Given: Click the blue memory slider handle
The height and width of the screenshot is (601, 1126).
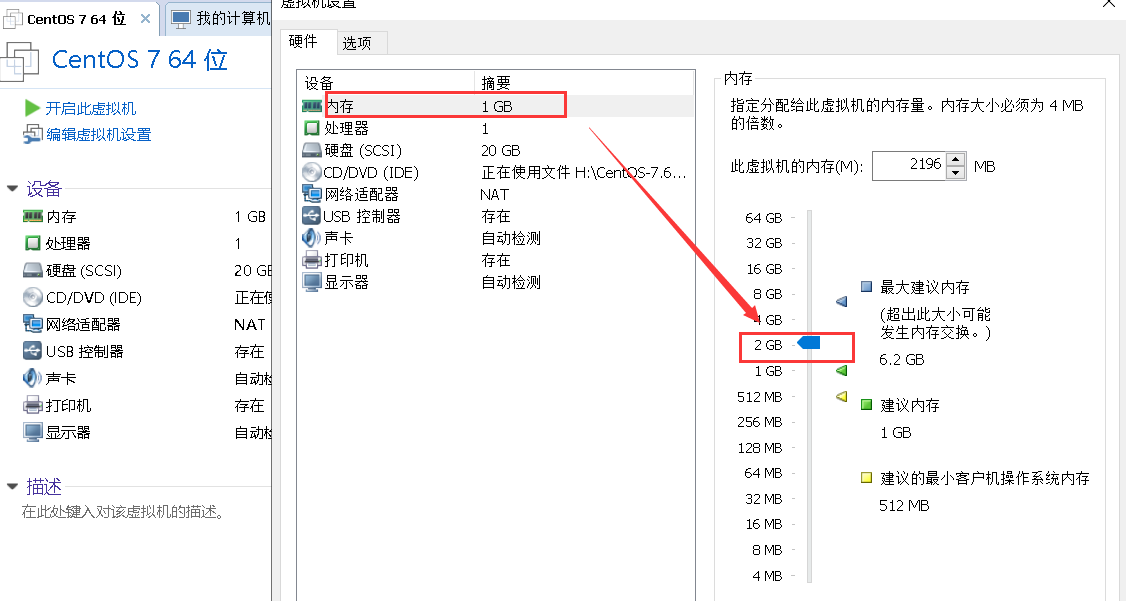Looking at the screenshot, I should coord(809,343).
